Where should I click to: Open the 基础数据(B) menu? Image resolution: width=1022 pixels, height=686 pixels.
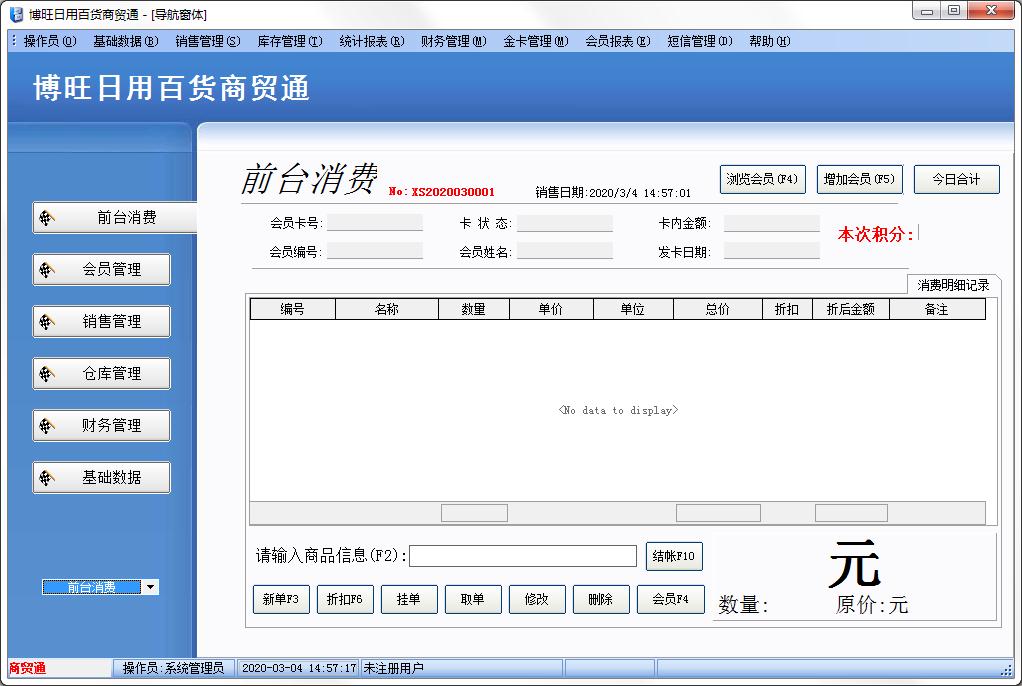[x=126, y=41]
